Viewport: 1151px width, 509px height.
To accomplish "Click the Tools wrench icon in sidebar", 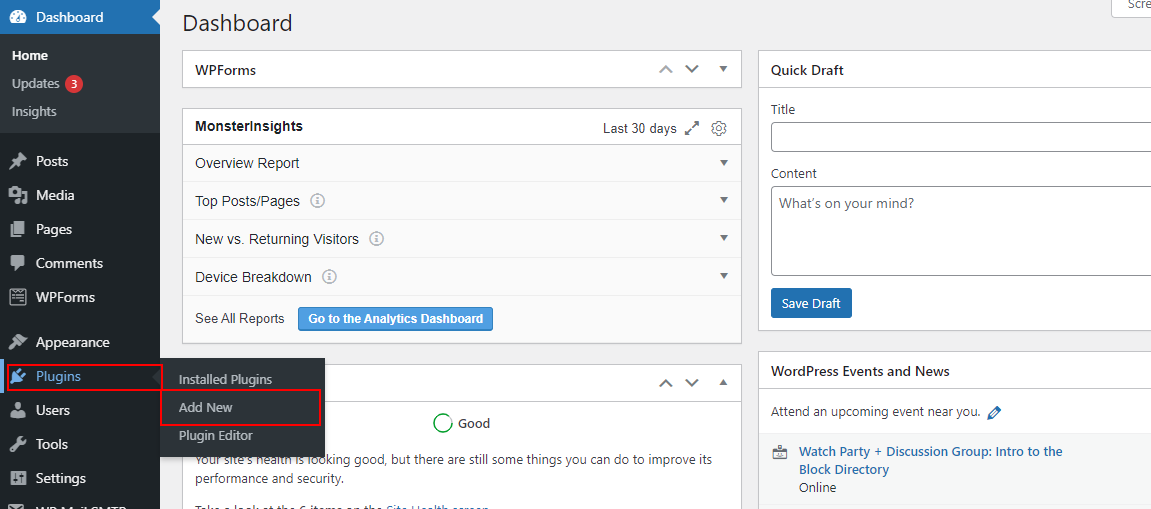I will coord(18,444).
